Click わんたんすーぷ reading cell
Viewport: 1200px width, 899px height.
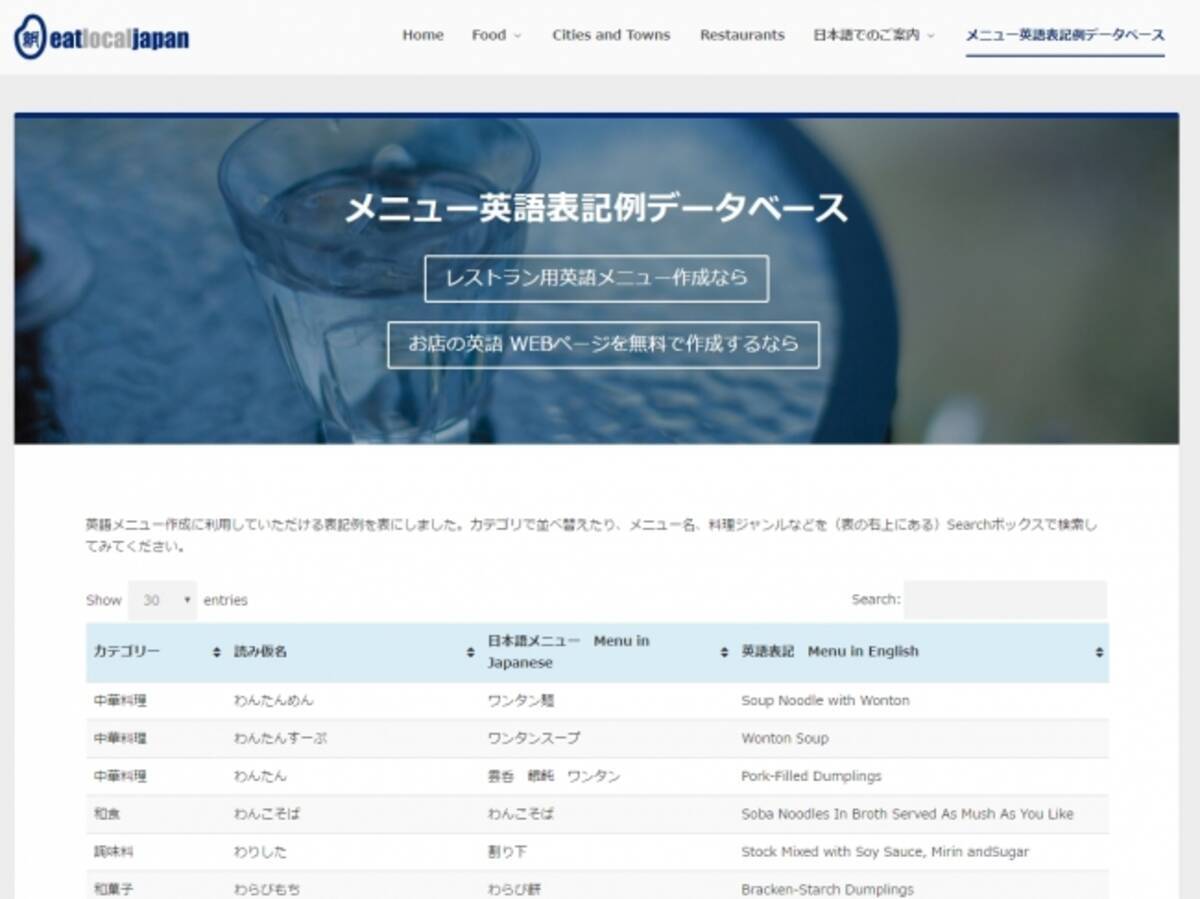point(280,739)
